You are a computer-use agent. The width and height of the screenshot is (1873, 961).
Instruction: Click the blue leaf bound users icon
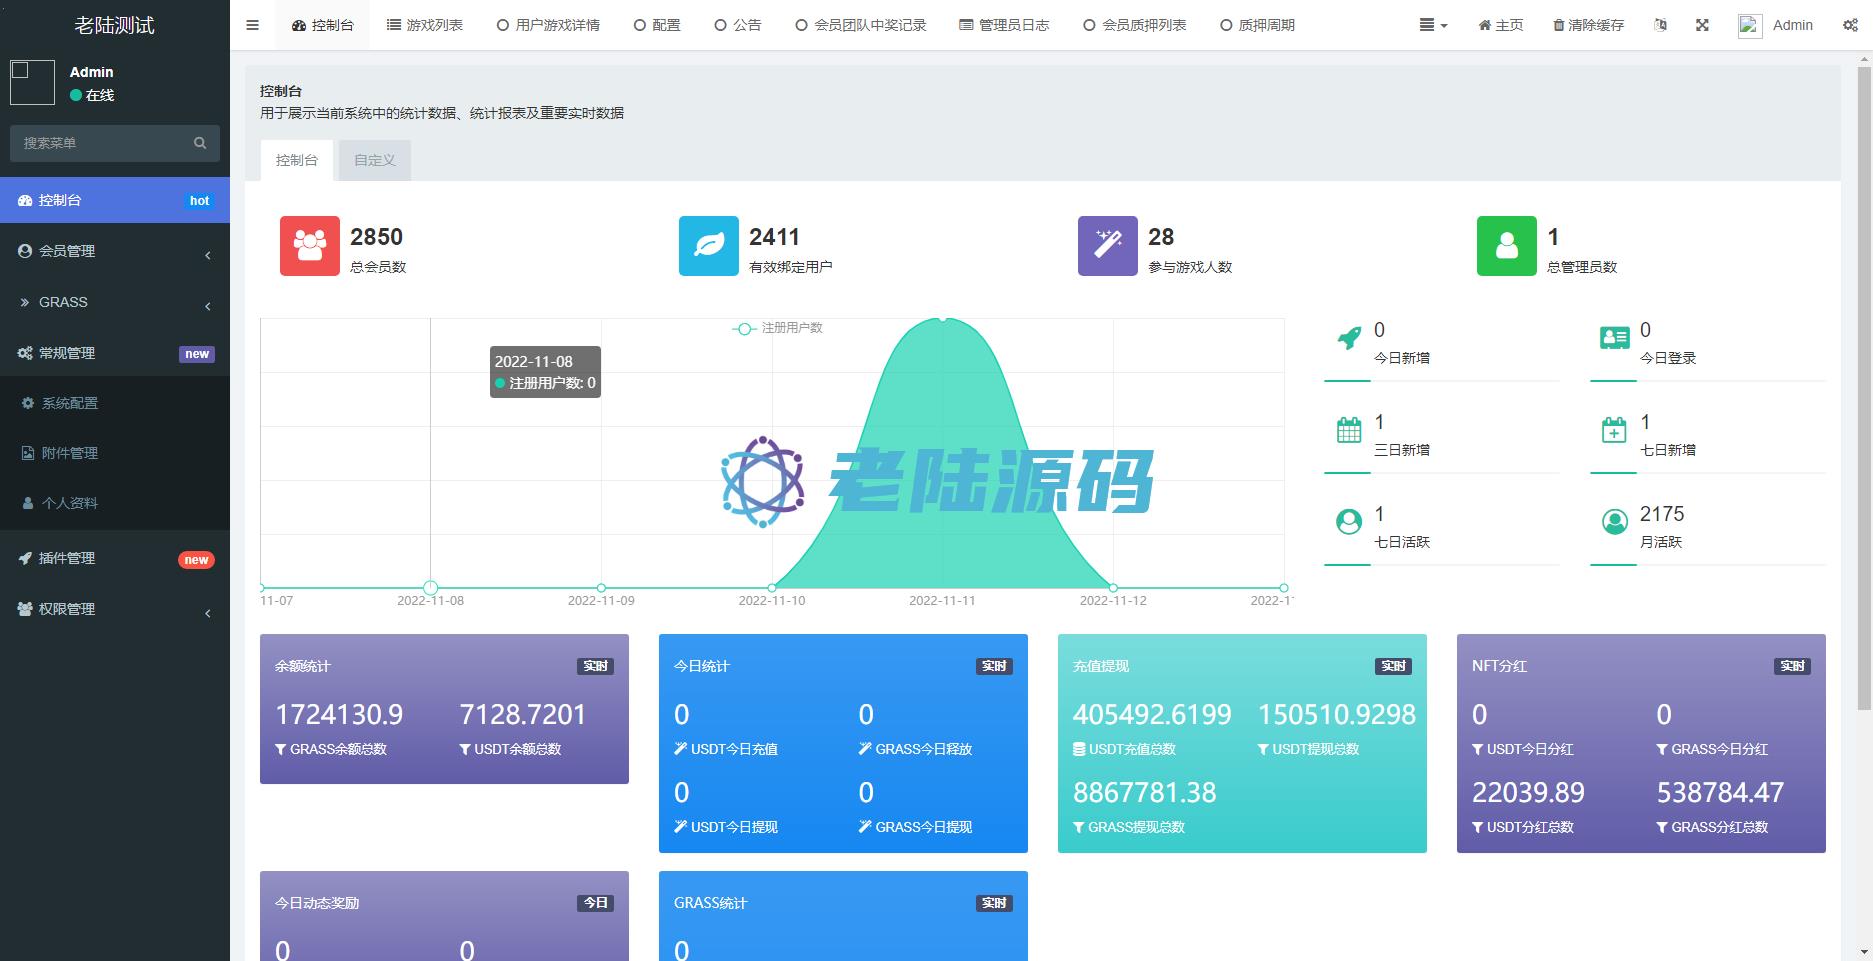pyautogui.click(x=708, y=246)
